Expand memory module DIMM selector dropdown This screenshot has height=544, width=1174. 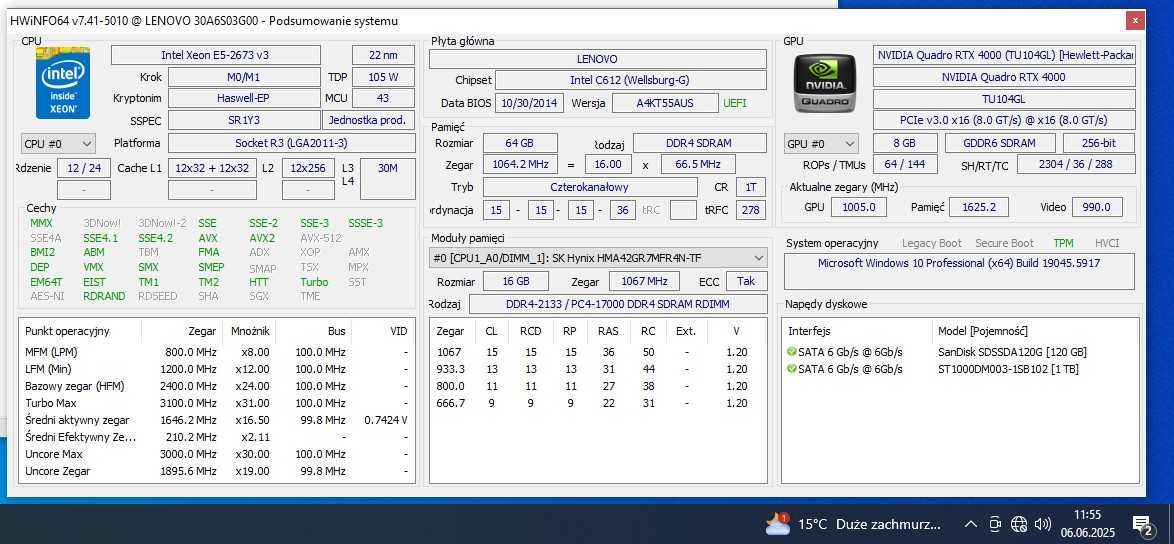pos(598,258)
